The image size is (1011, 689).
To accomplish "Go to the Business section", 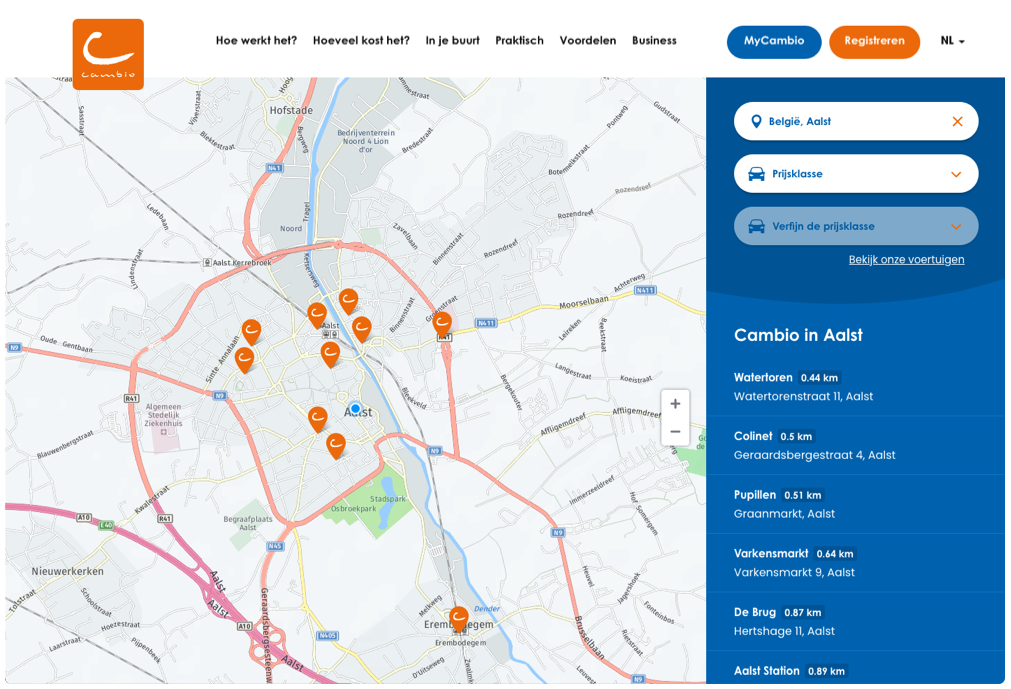I will pos(654,41).
